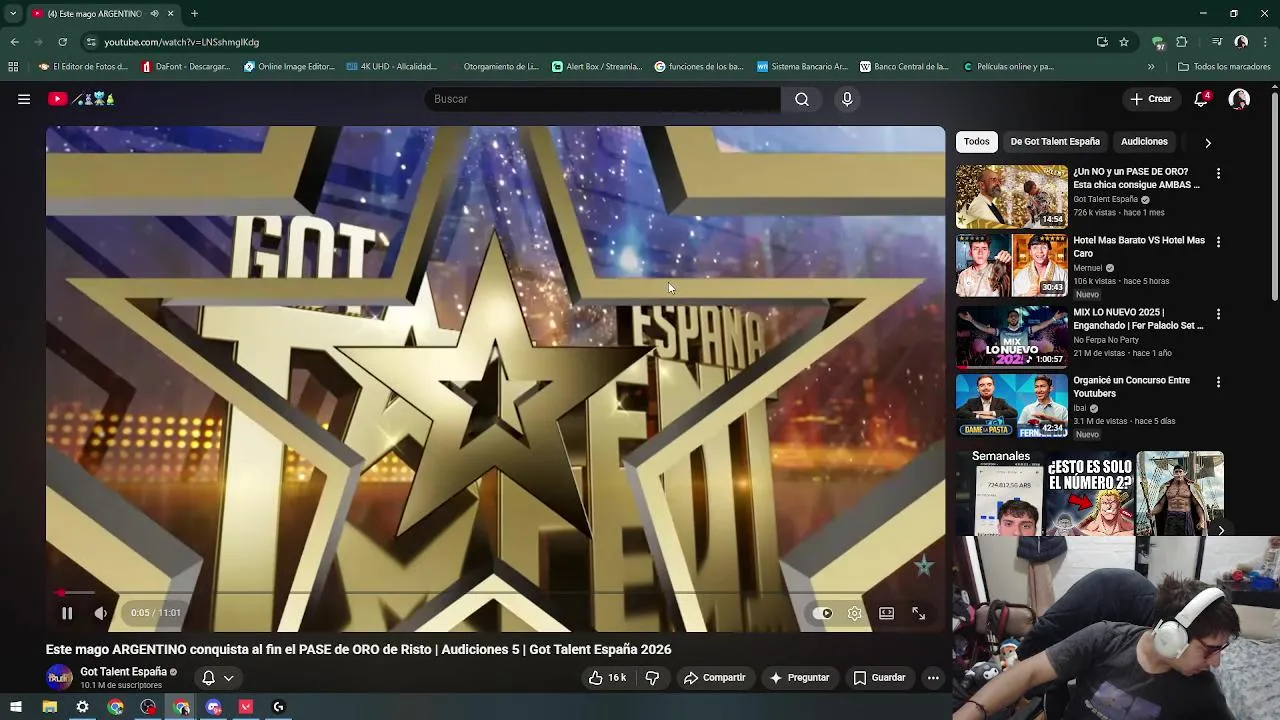Click the Ibai channel name
The image size is (1280, 720).
[x=1079, y=408]
